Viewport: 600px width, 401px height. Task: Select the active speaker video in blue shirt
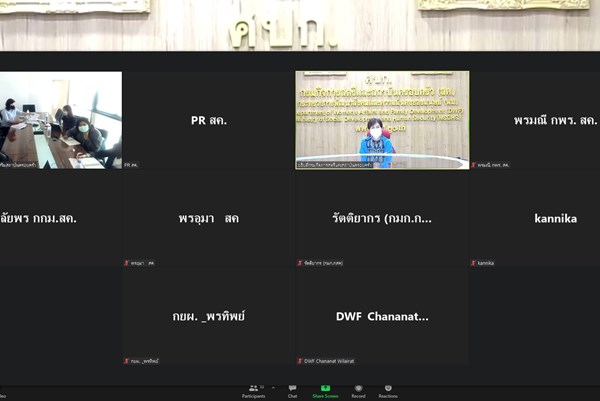pyautogui.click(x=382, y=120)
